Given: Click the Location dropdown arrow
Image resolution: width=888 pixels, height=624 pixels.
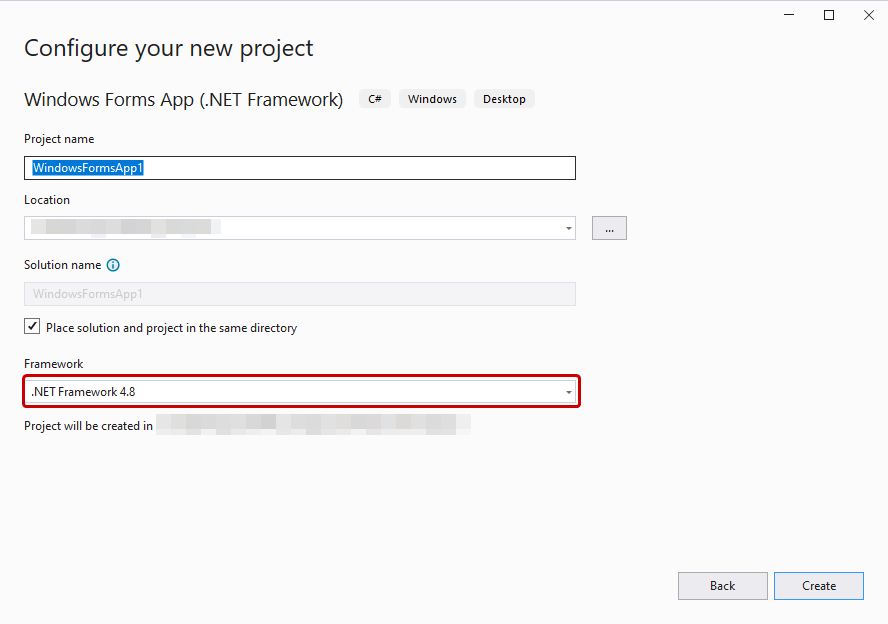Looking at the screenshot, I should [567, 228].
